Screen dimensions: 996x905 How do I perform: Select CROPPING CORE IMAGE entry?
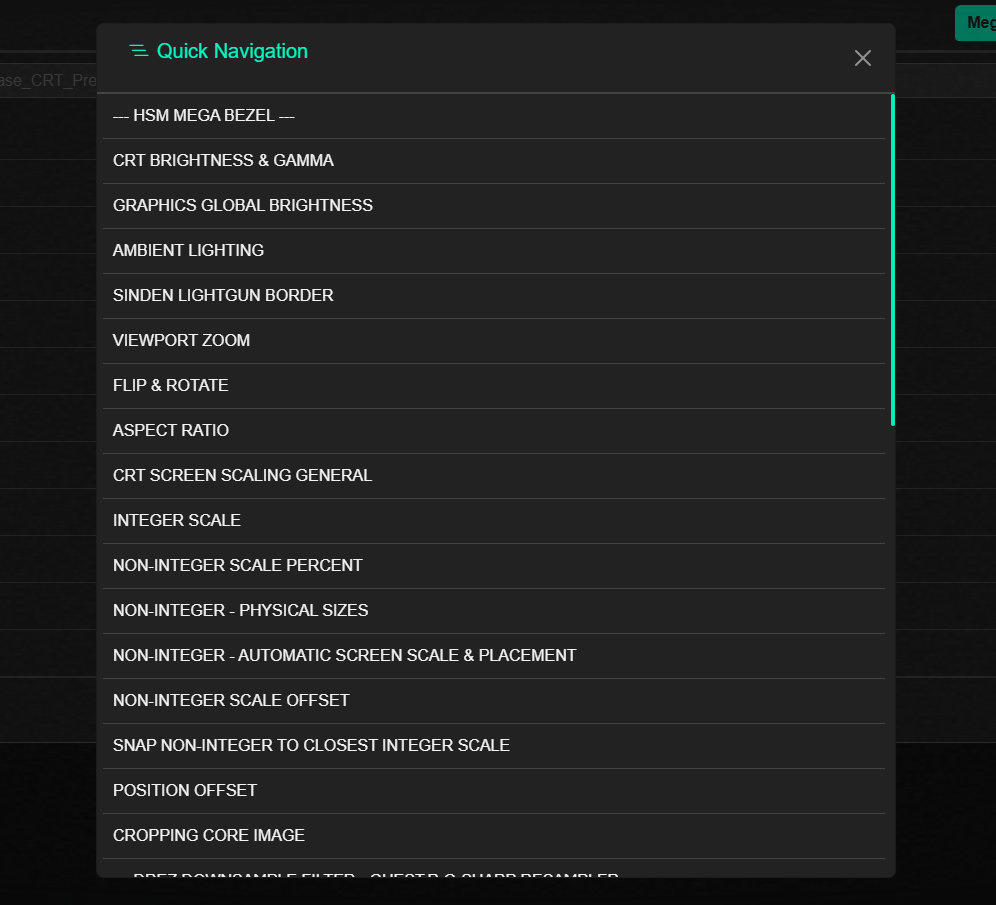point(209,836)
